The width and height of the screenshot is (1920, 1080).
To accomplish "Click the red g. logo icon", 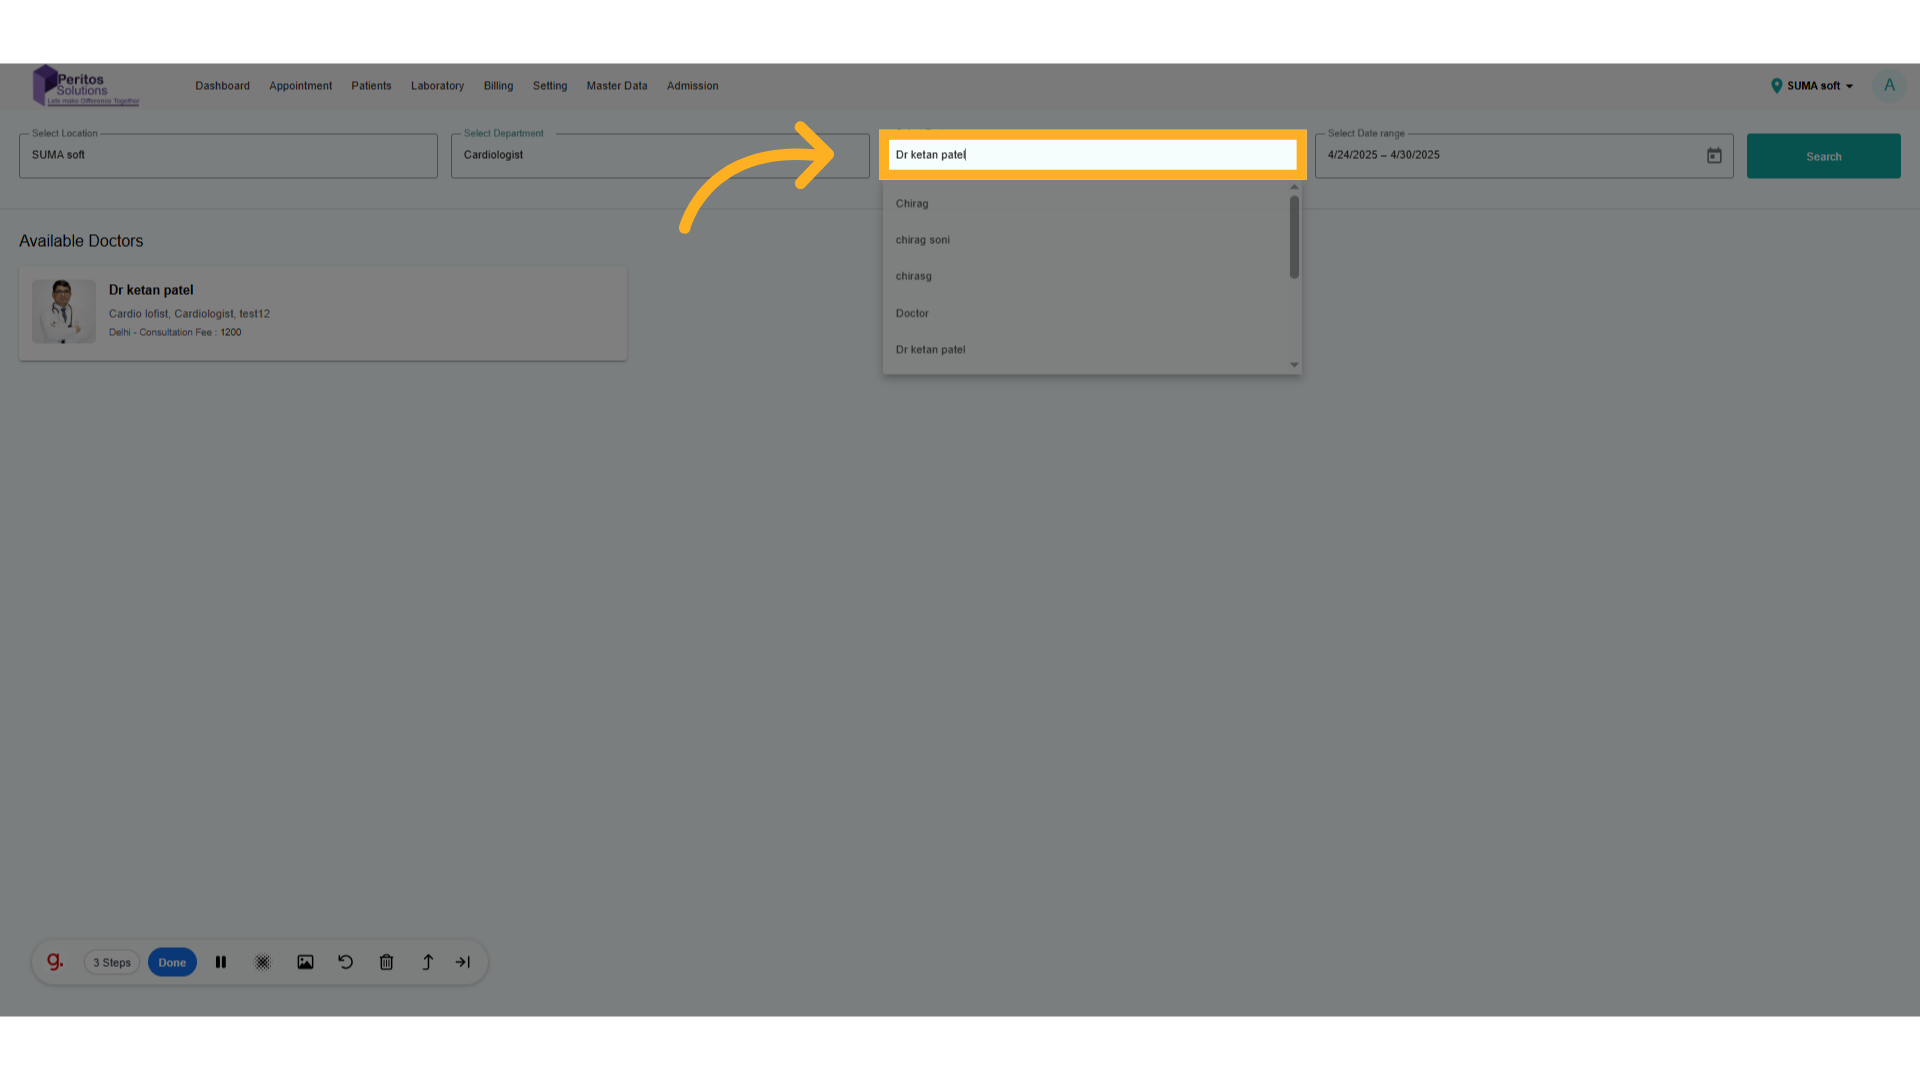I will click(55, 962).
